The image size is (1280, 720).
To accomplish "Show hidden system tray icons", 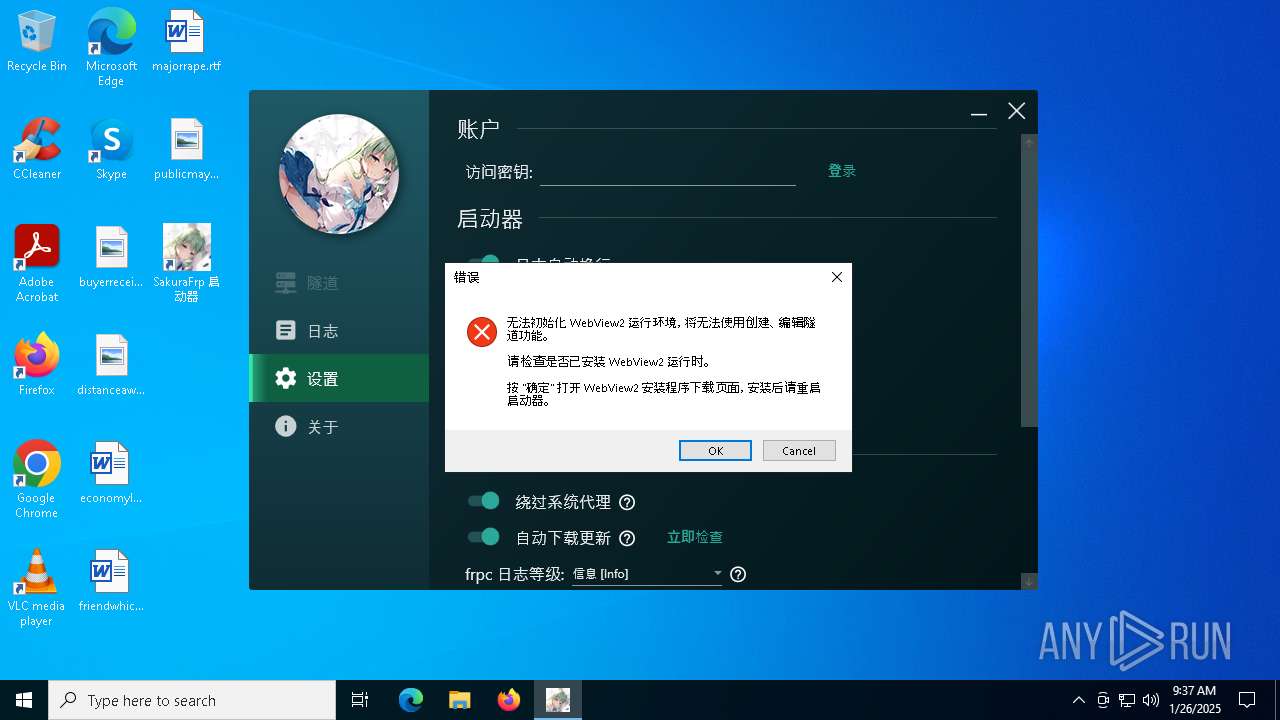I will [1078, 700].
